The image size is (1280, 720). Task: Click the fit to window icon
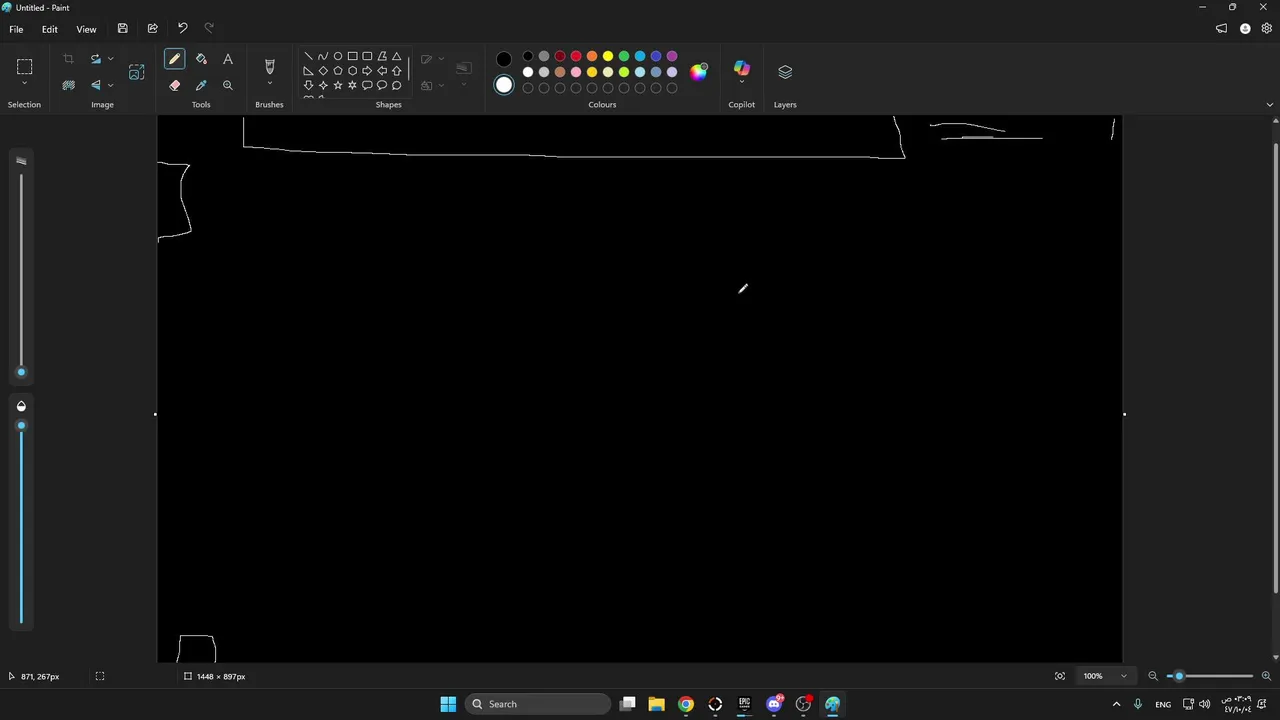tap(1060, 676)
